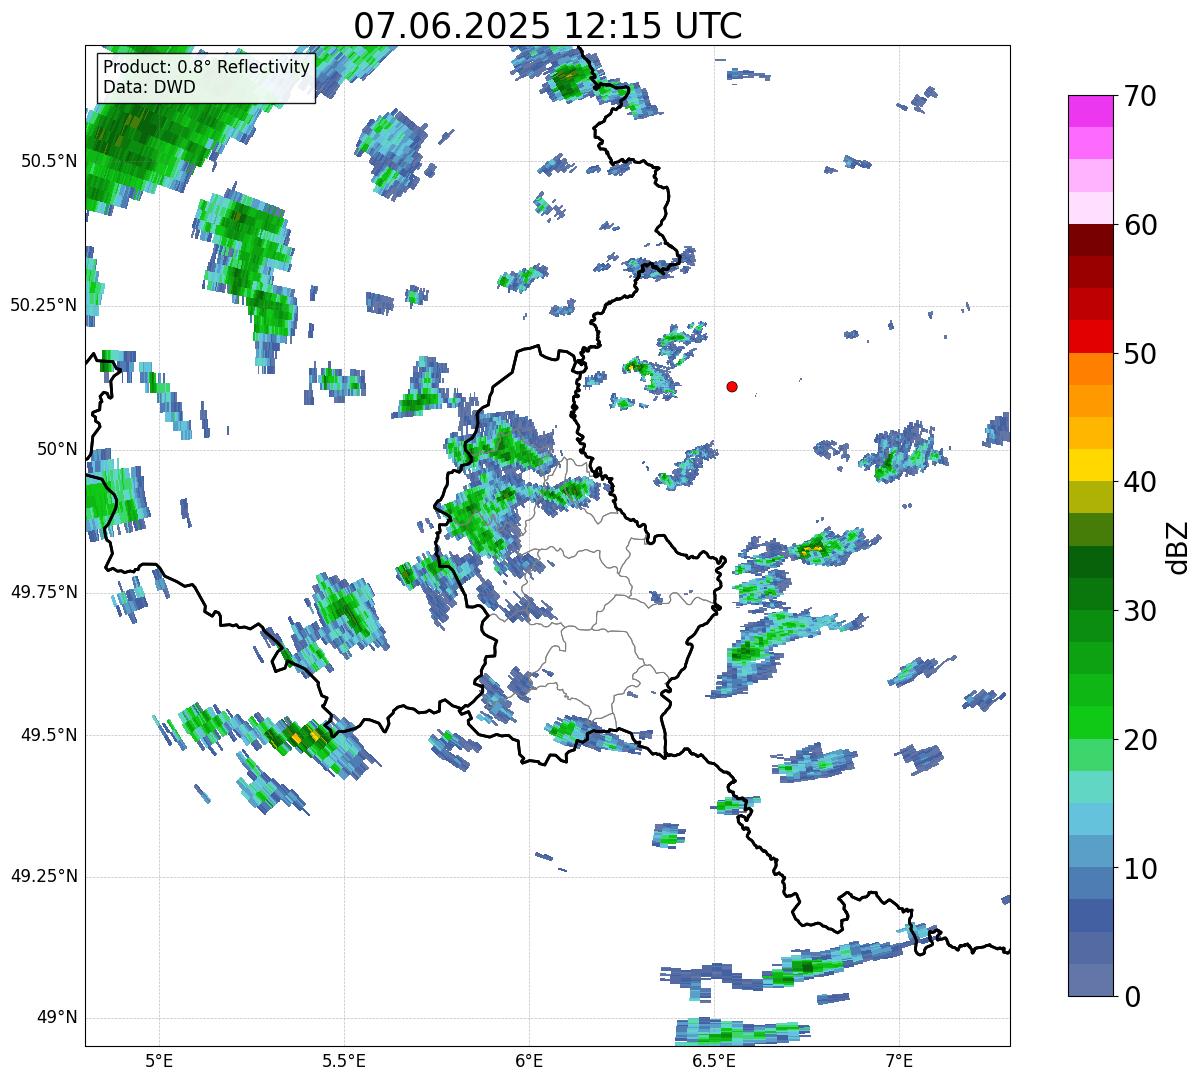The image size is (1202, 1081).
Task: Click the "Data: DWD" source label
Action: [149, 87]
